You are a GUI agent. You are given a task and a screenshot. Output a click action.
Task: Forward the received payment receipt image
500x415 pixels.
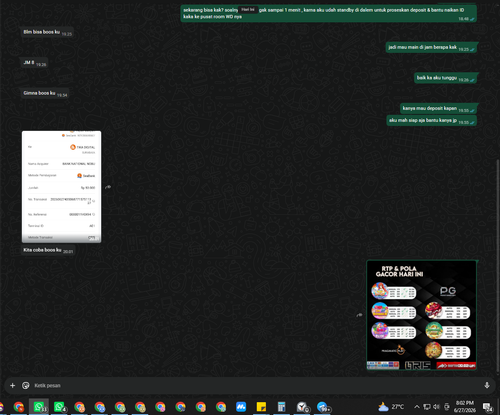108,187
